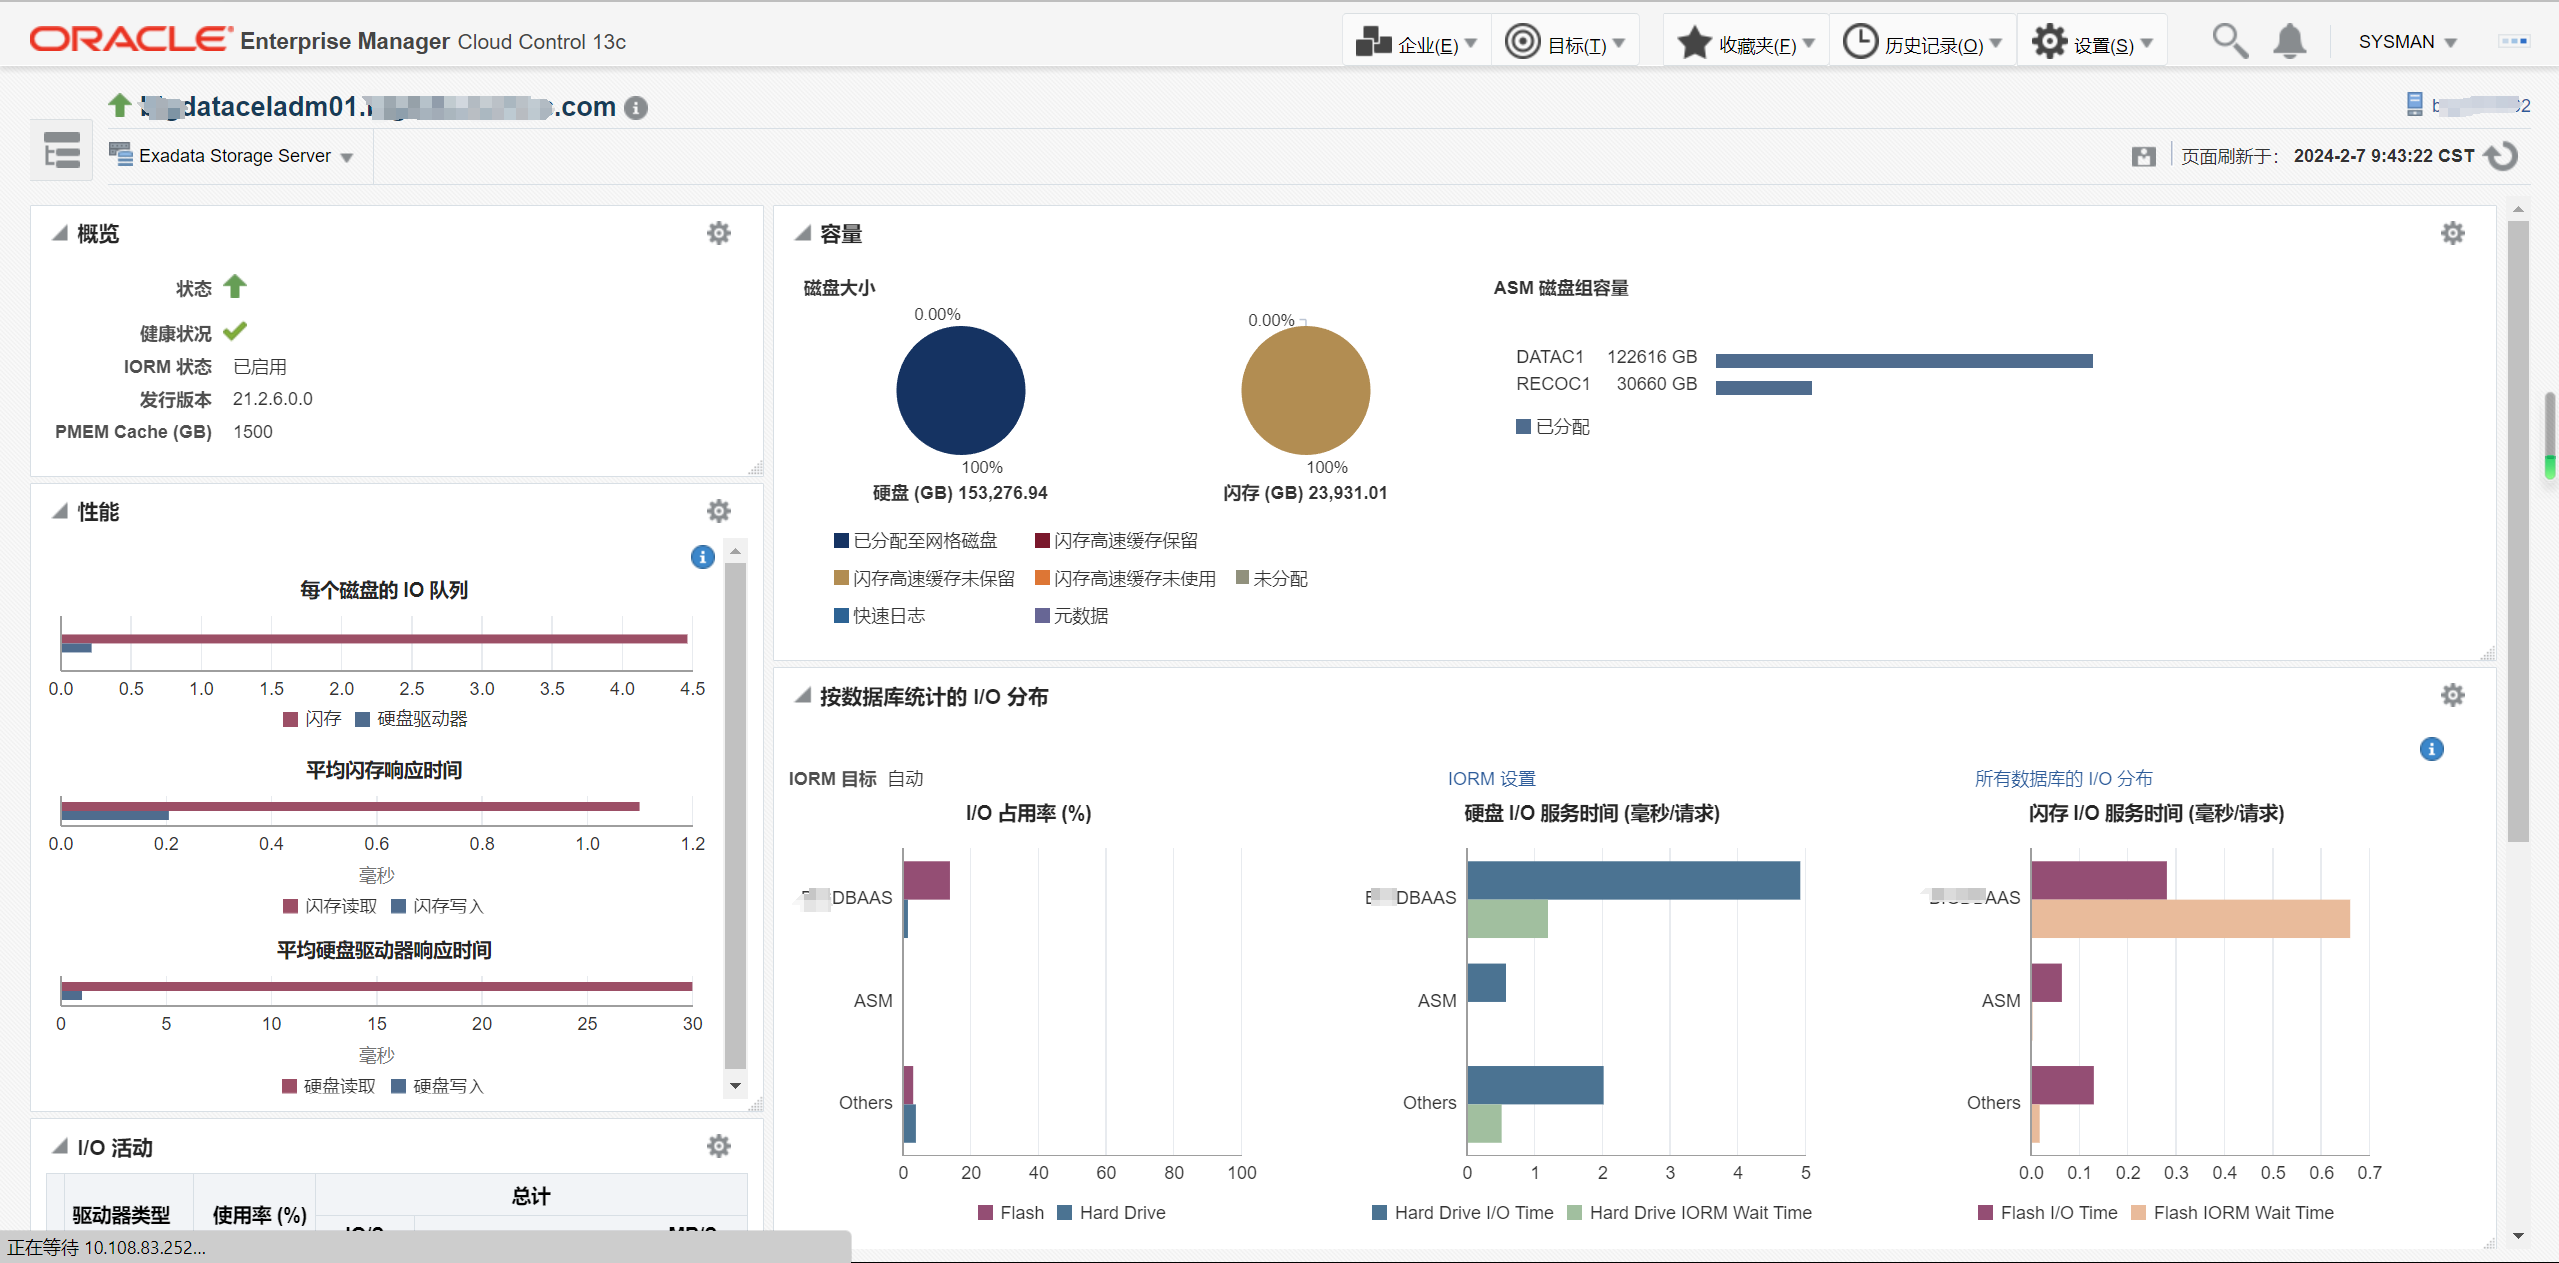The image size is (2559, 1263).
Task: Click the 硬盘 (GB) 153,276.94 label
Action: coord(960,493)
